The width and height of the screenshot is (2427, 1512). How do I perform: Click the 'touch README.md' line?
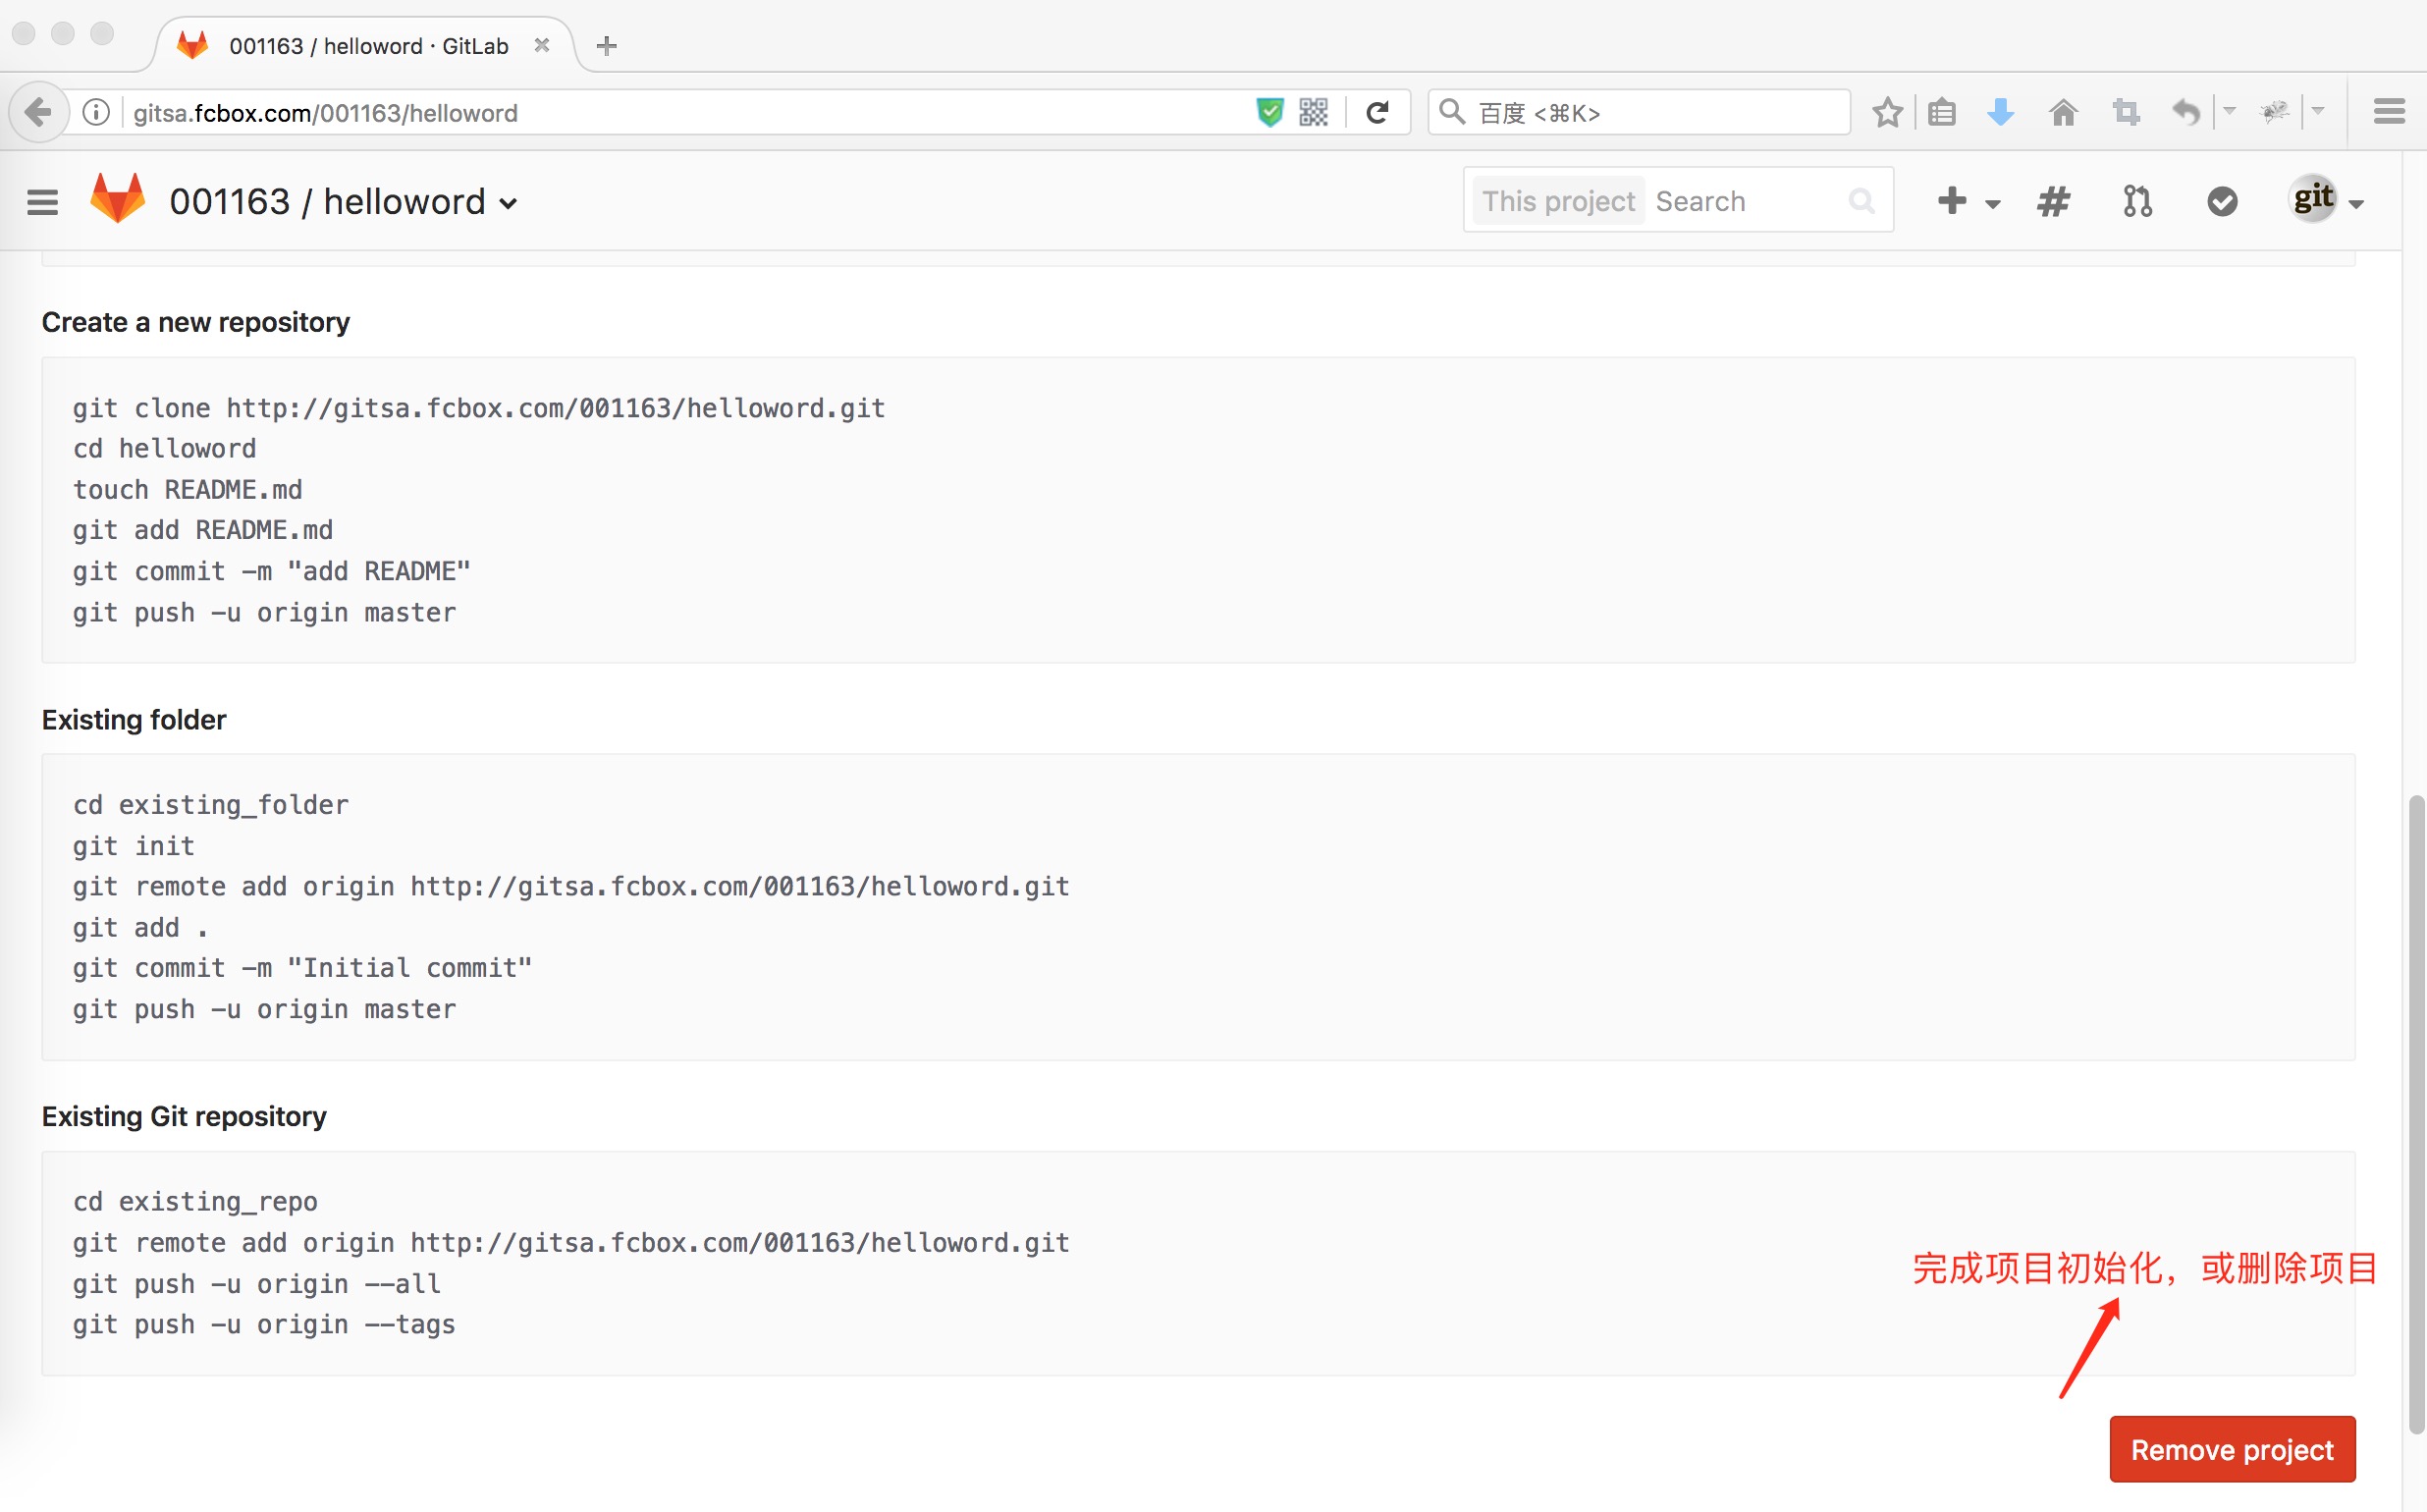[187, 490]
